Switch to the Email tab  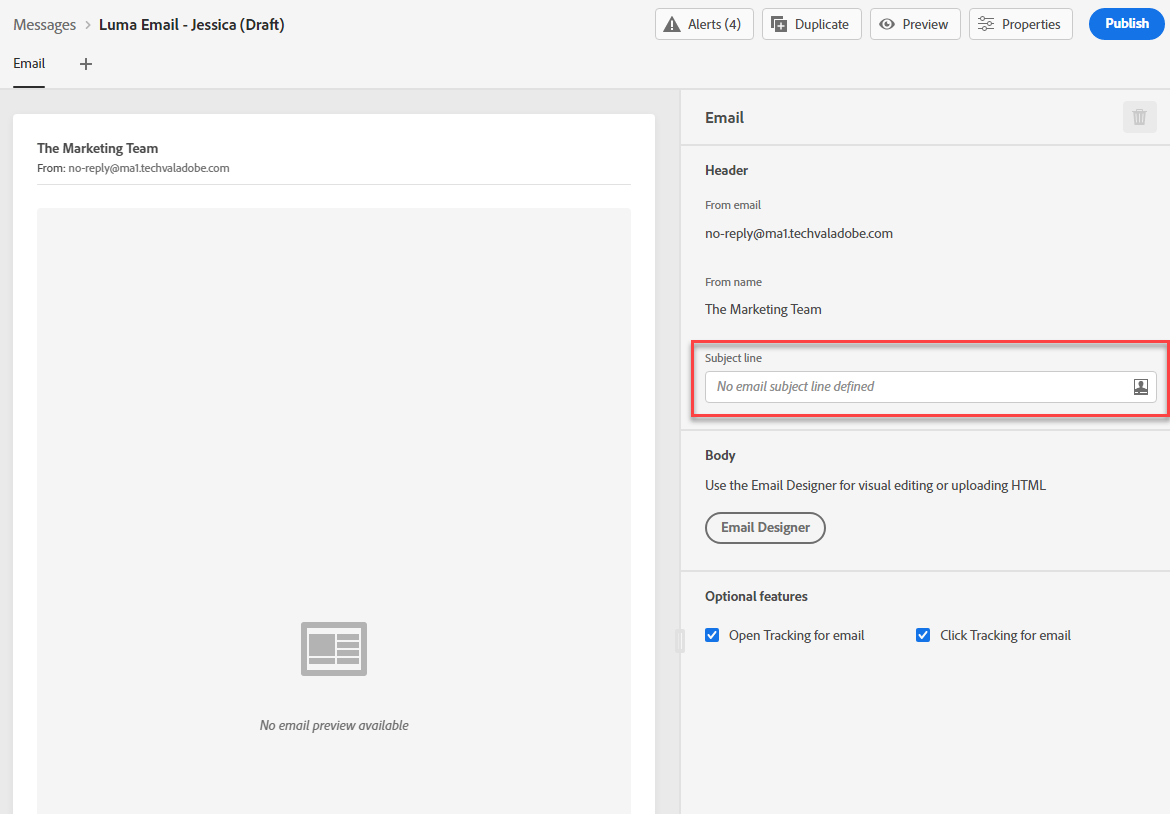(x=29, y=64)
